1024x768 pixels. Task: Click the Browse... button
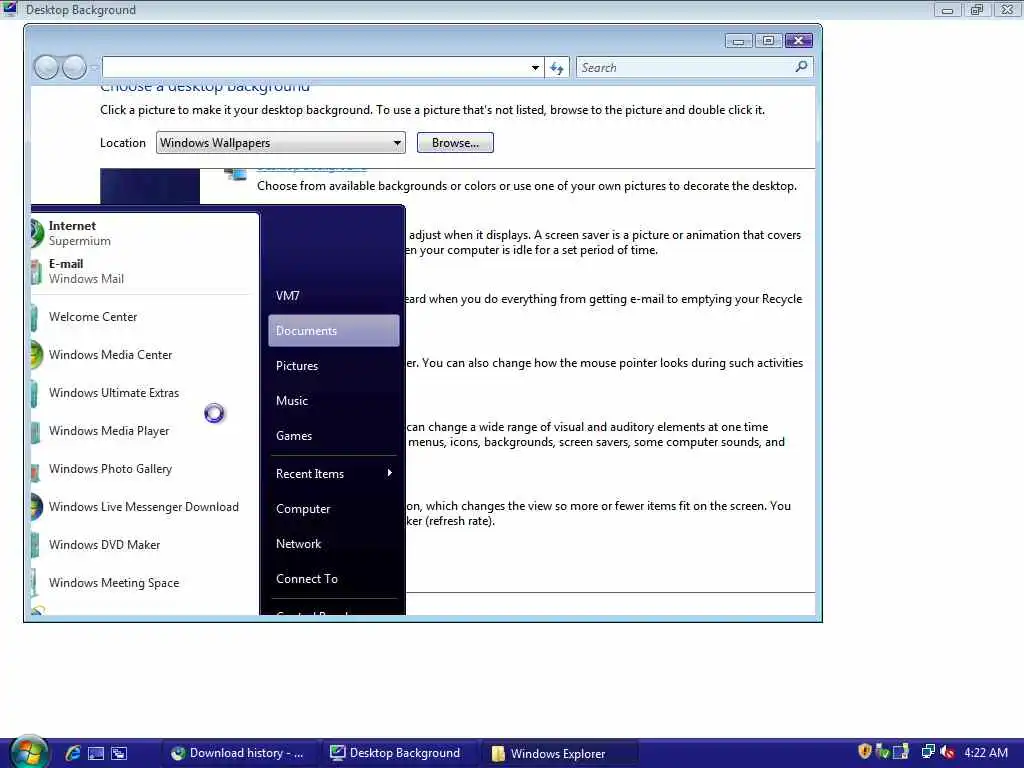pos(455,142)
